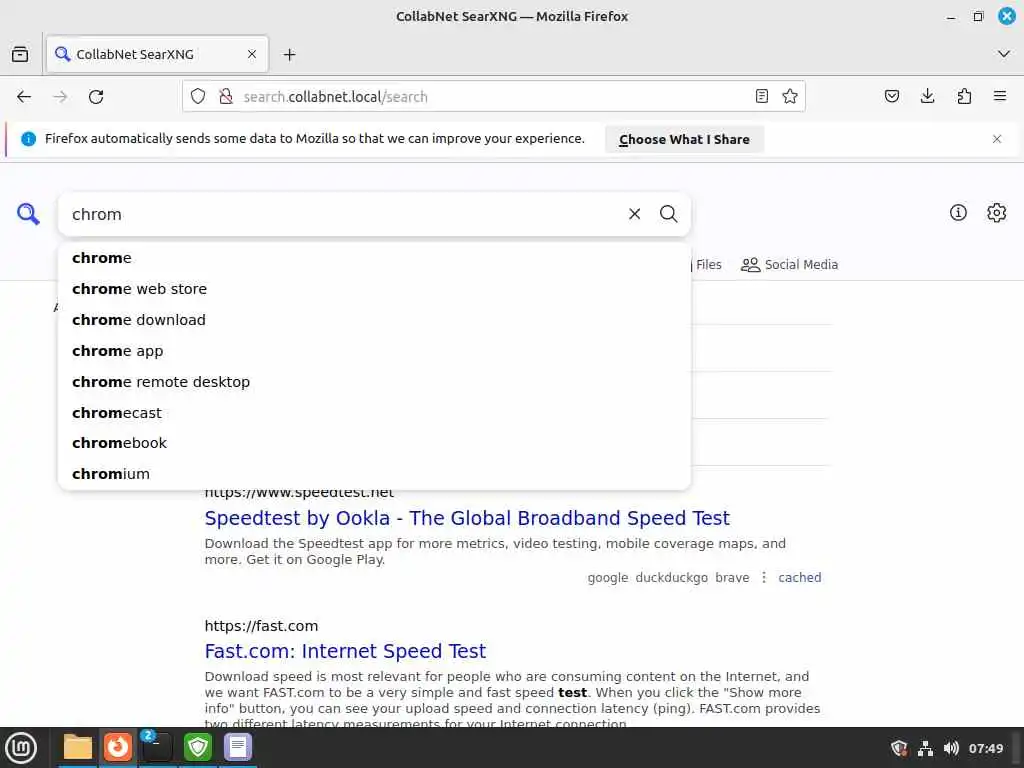Switch to the Social Media category
The image size is (1024, 768).
coord(789,264)
